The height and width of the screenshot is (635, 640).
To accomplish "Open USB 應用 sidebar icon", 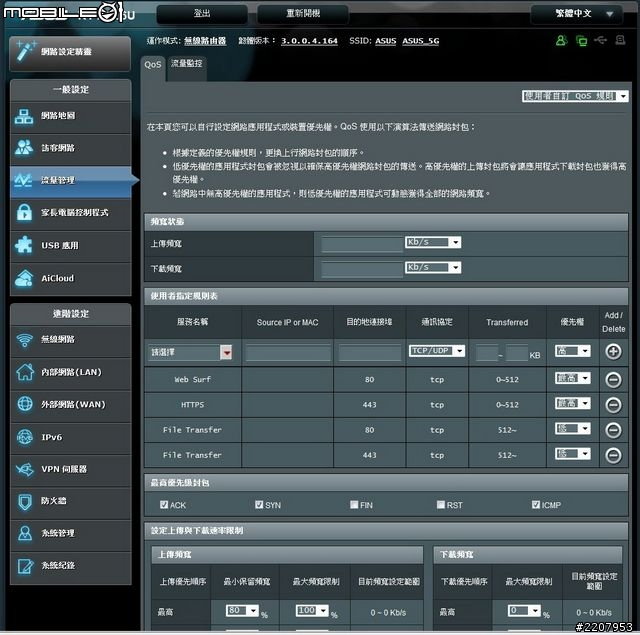I will tap(25, 245).
